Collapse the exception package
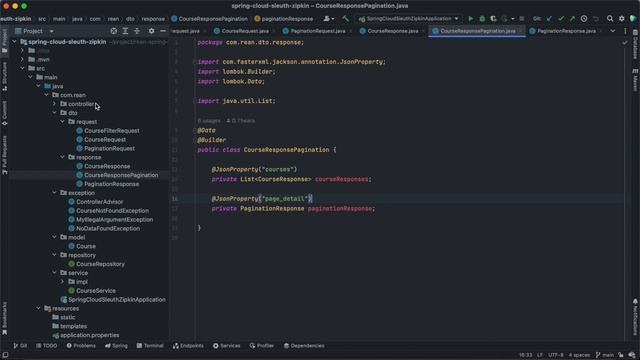This screenshot has width=640, height=360. coord(54,193)
